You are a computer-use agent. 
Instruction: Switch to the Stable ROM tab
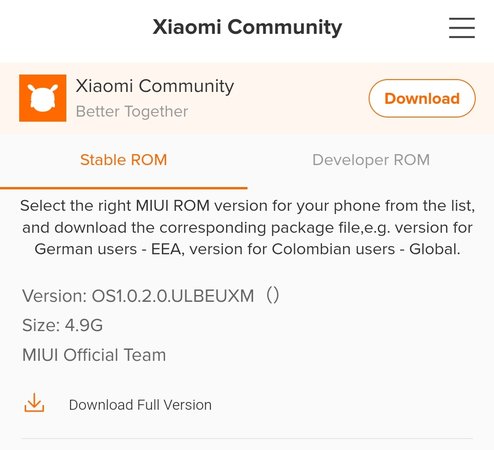point(123,160)
